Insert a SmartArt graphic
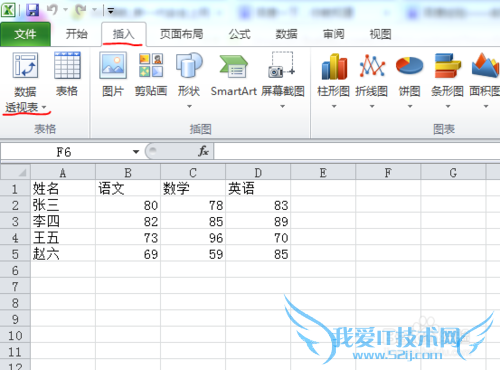 [234, 74]
